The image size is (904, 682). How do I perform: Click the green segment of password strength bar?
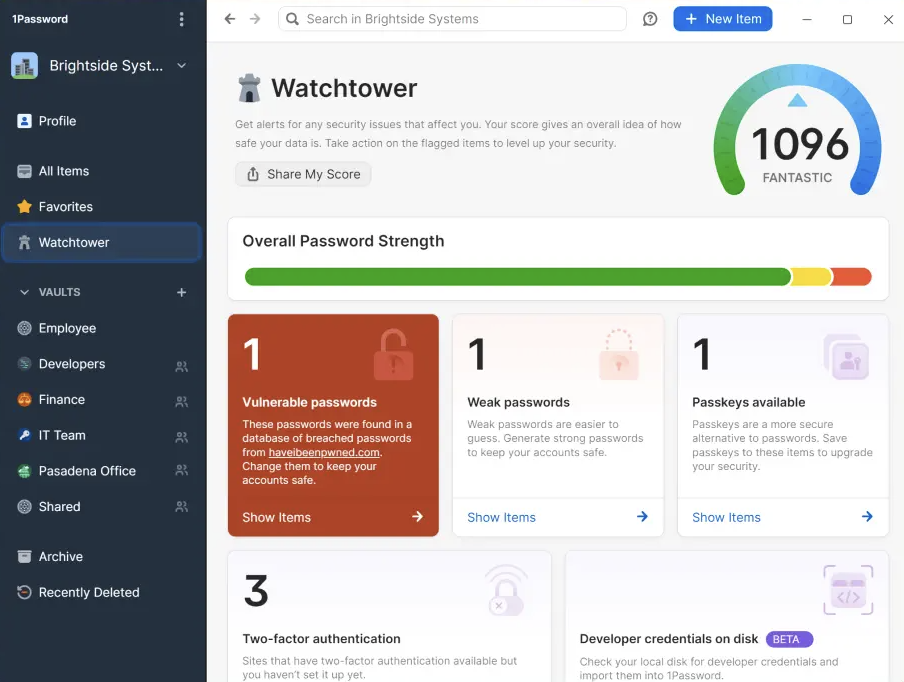(x=517, y=277)
